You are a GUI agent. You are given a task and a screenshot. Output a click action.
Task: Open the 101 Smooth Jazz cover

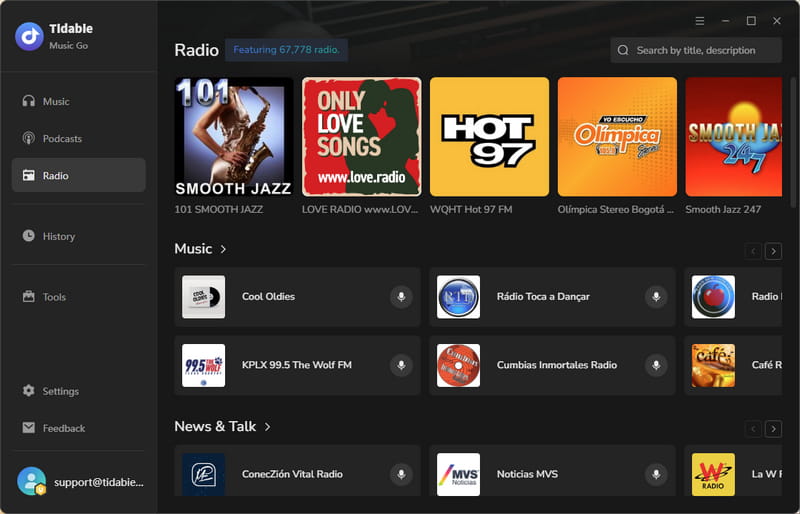[x=234, y=137]
